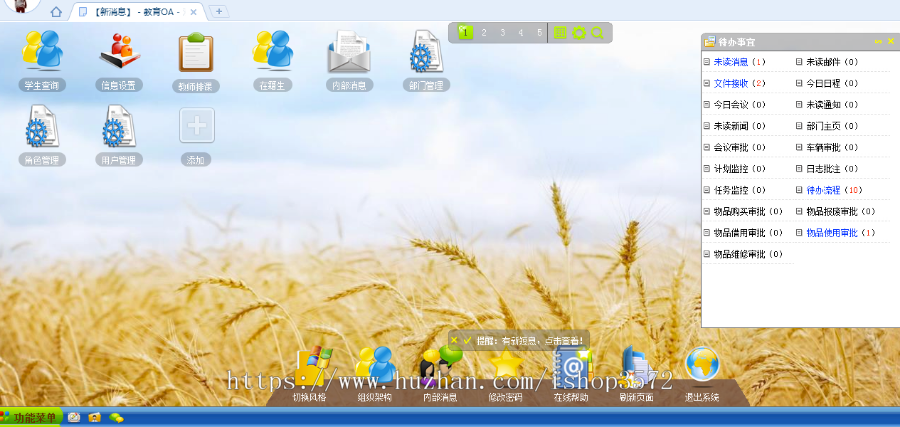The height and width of the screenshot is (427, 900).
Task: Click 物品维修审批 (0) entry
Action: tap(748, 254)
